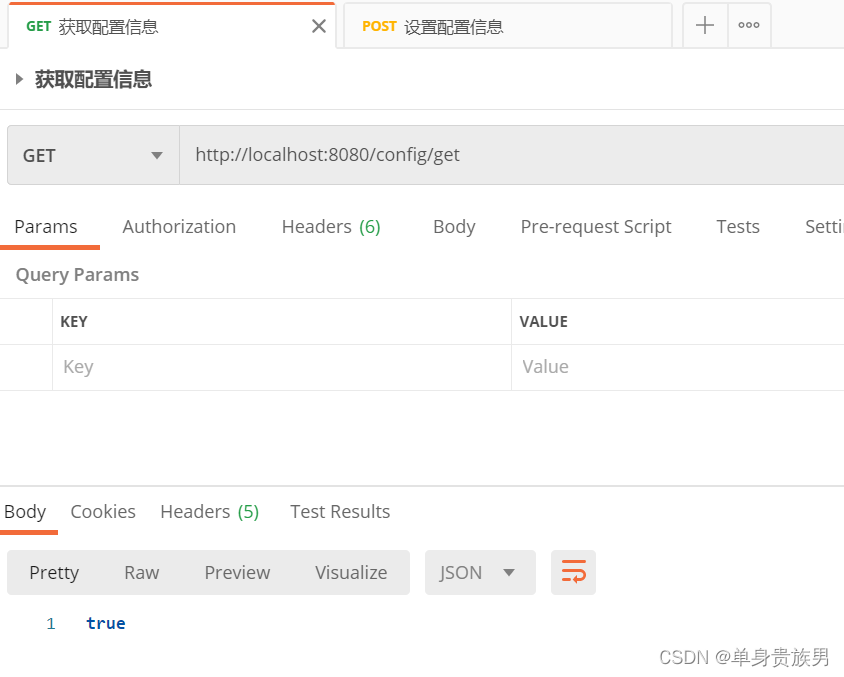844x677 pixels.
Task: Open the JSON format dropdown
Action: click(480, 572)
